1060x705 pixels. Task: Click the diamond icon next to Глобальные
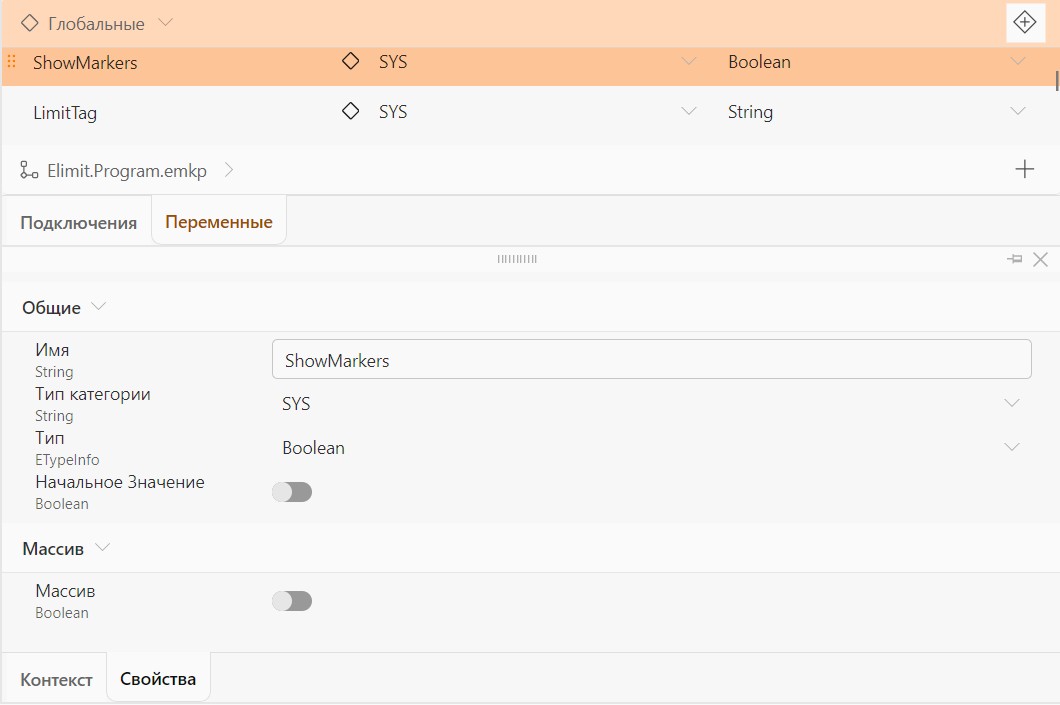tap(29, 23)
